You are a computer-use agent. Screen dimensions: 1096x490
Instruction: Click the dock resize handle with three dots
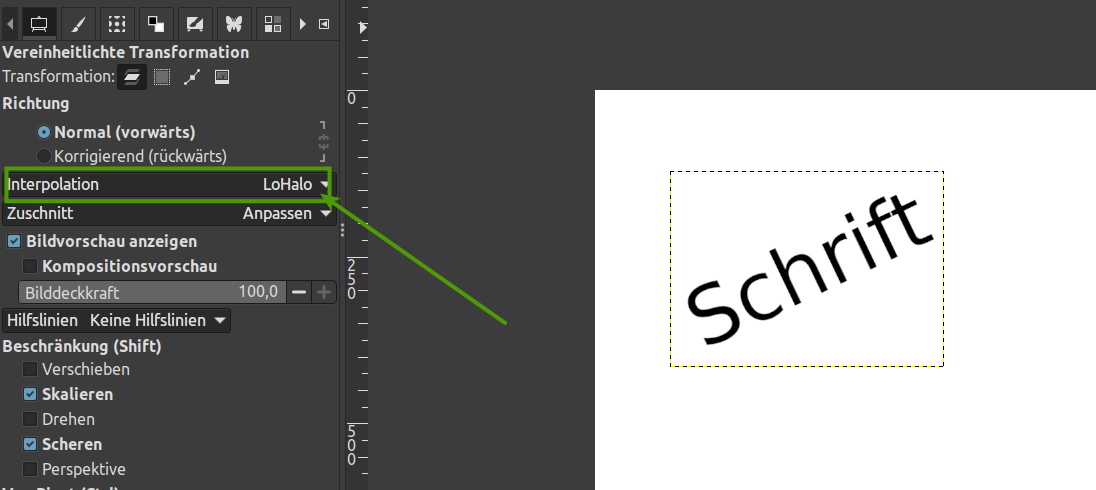point(342,231)
